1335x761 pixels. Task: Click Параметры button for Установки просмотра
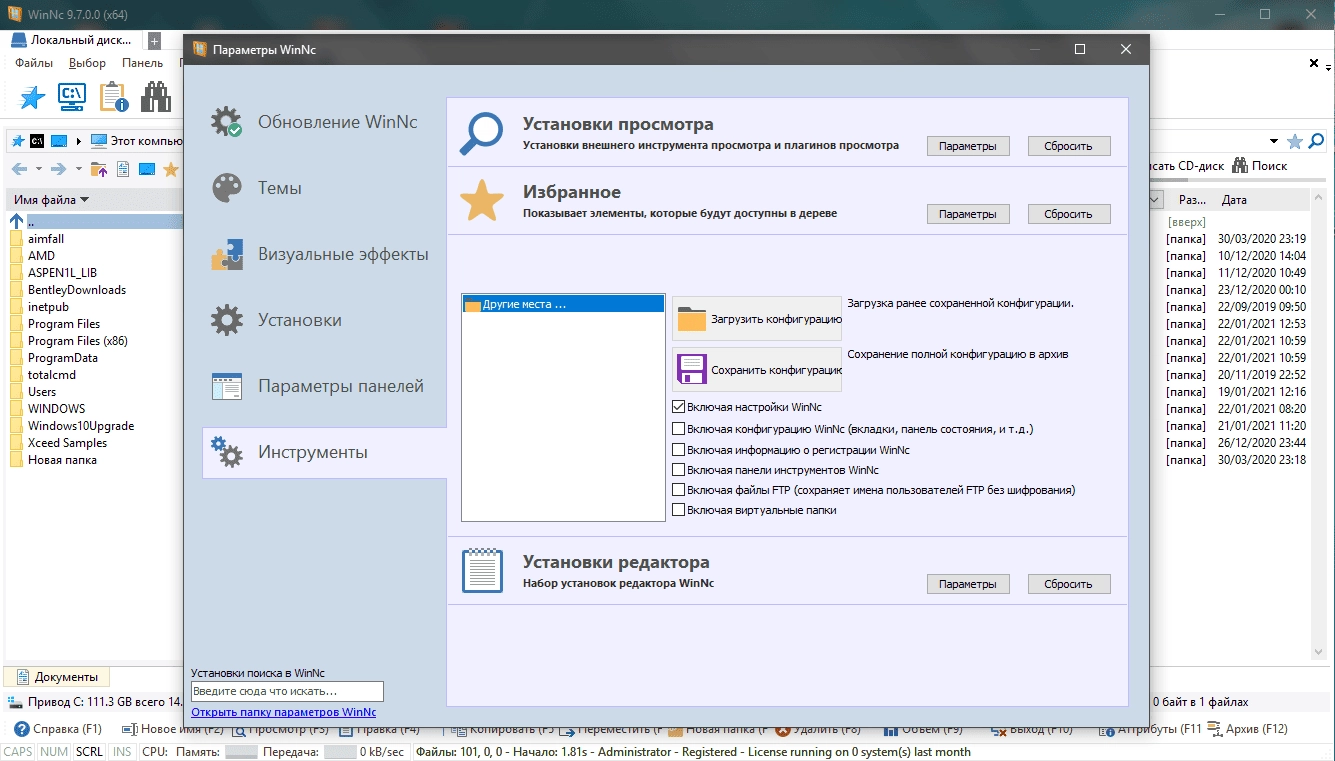coord(968,146)
